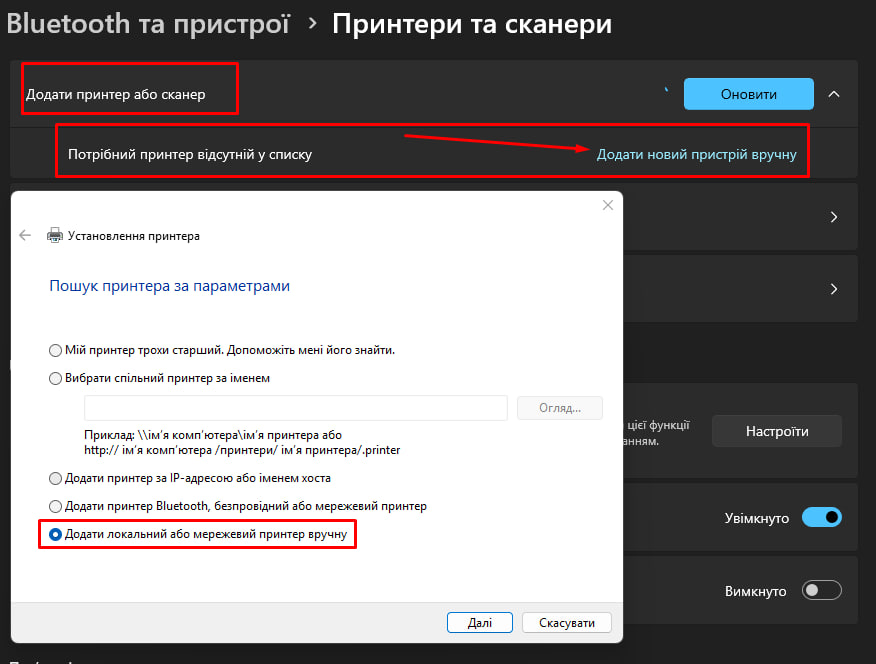
Task: Cancel with the Скасувати button
Action: point(566,622)
